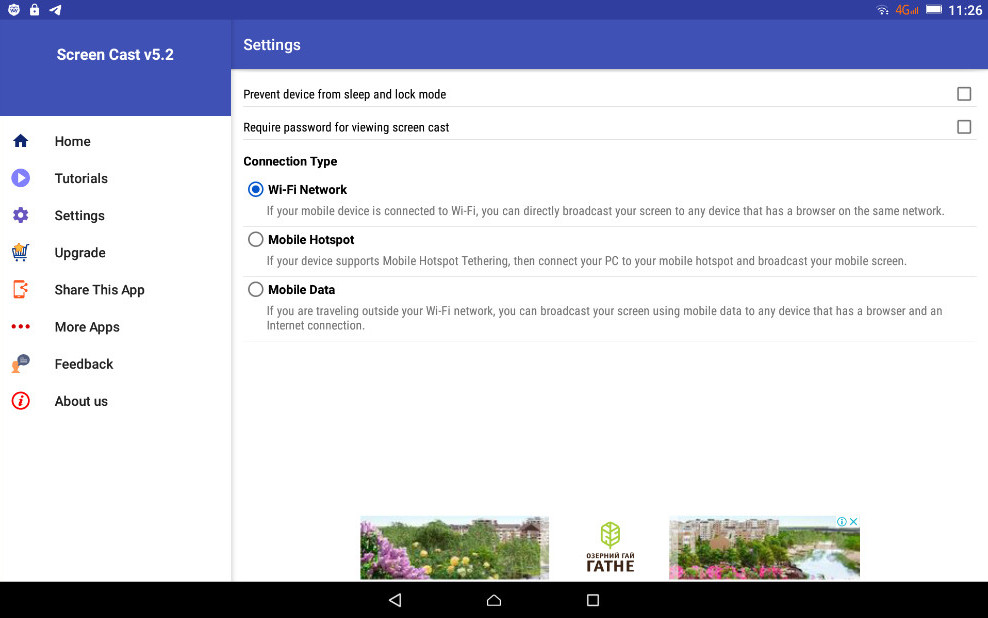Click the Screen Cast v5.2 header title
The width and height of the screenshot is (988, 618).
(x=115, y=55)
